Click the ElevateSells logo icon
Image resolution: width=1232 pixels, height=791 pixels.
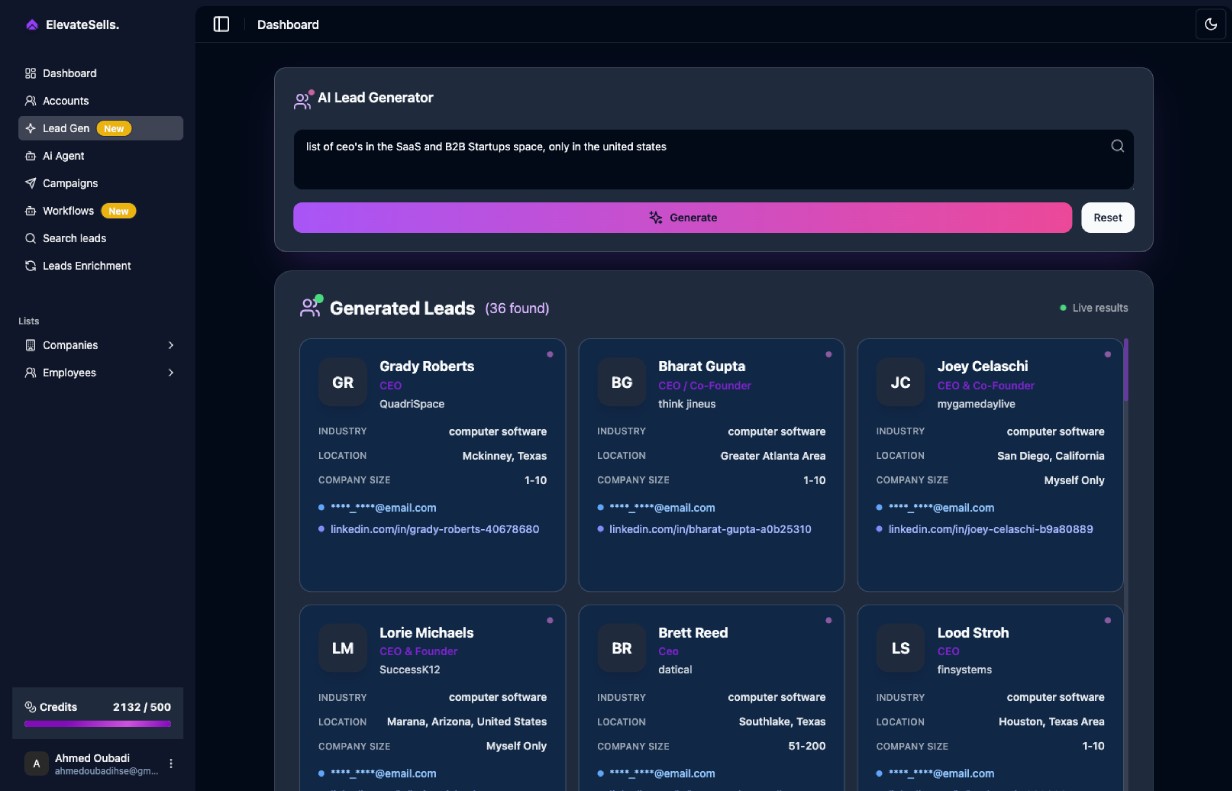click(32, 25)
